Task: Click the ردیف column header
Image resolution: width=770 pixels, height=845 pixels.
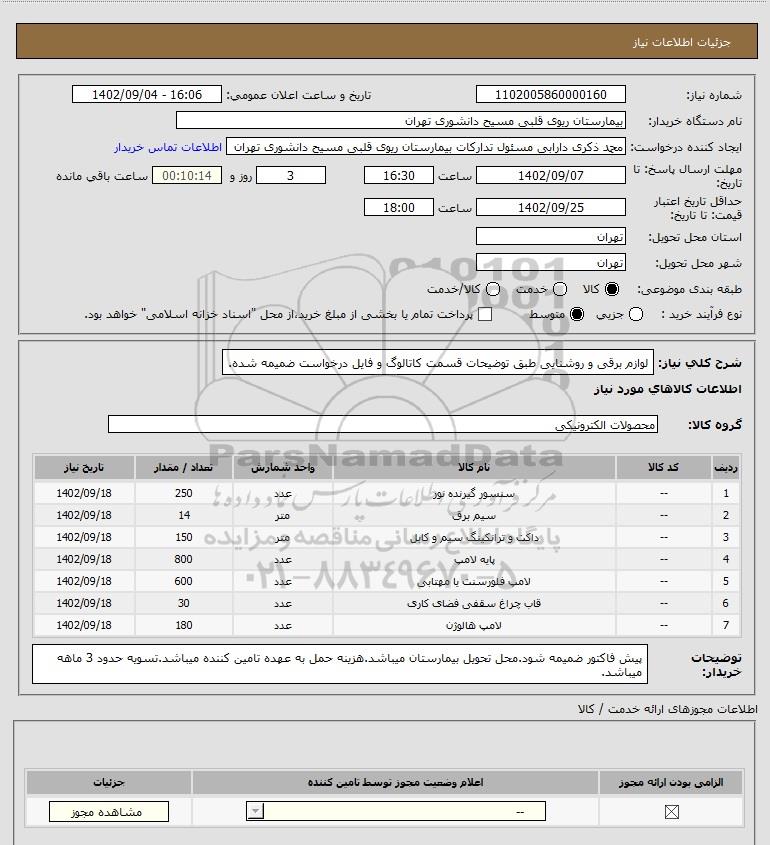Action: [726, 467]
